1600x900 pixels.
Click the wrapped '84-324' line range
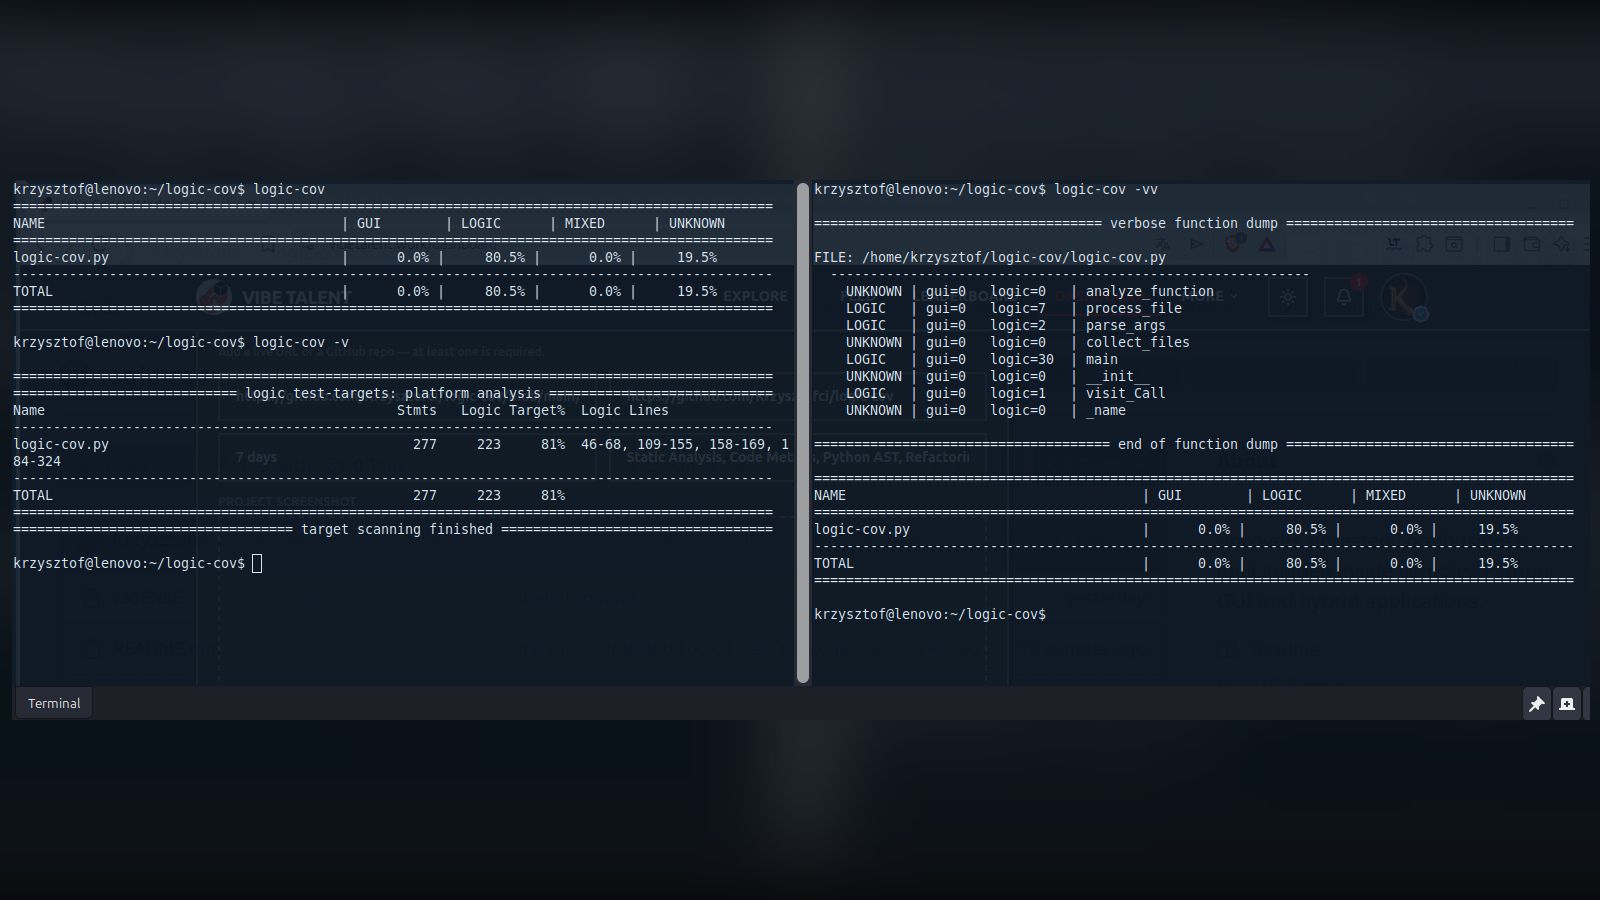[x=37, y=461]
